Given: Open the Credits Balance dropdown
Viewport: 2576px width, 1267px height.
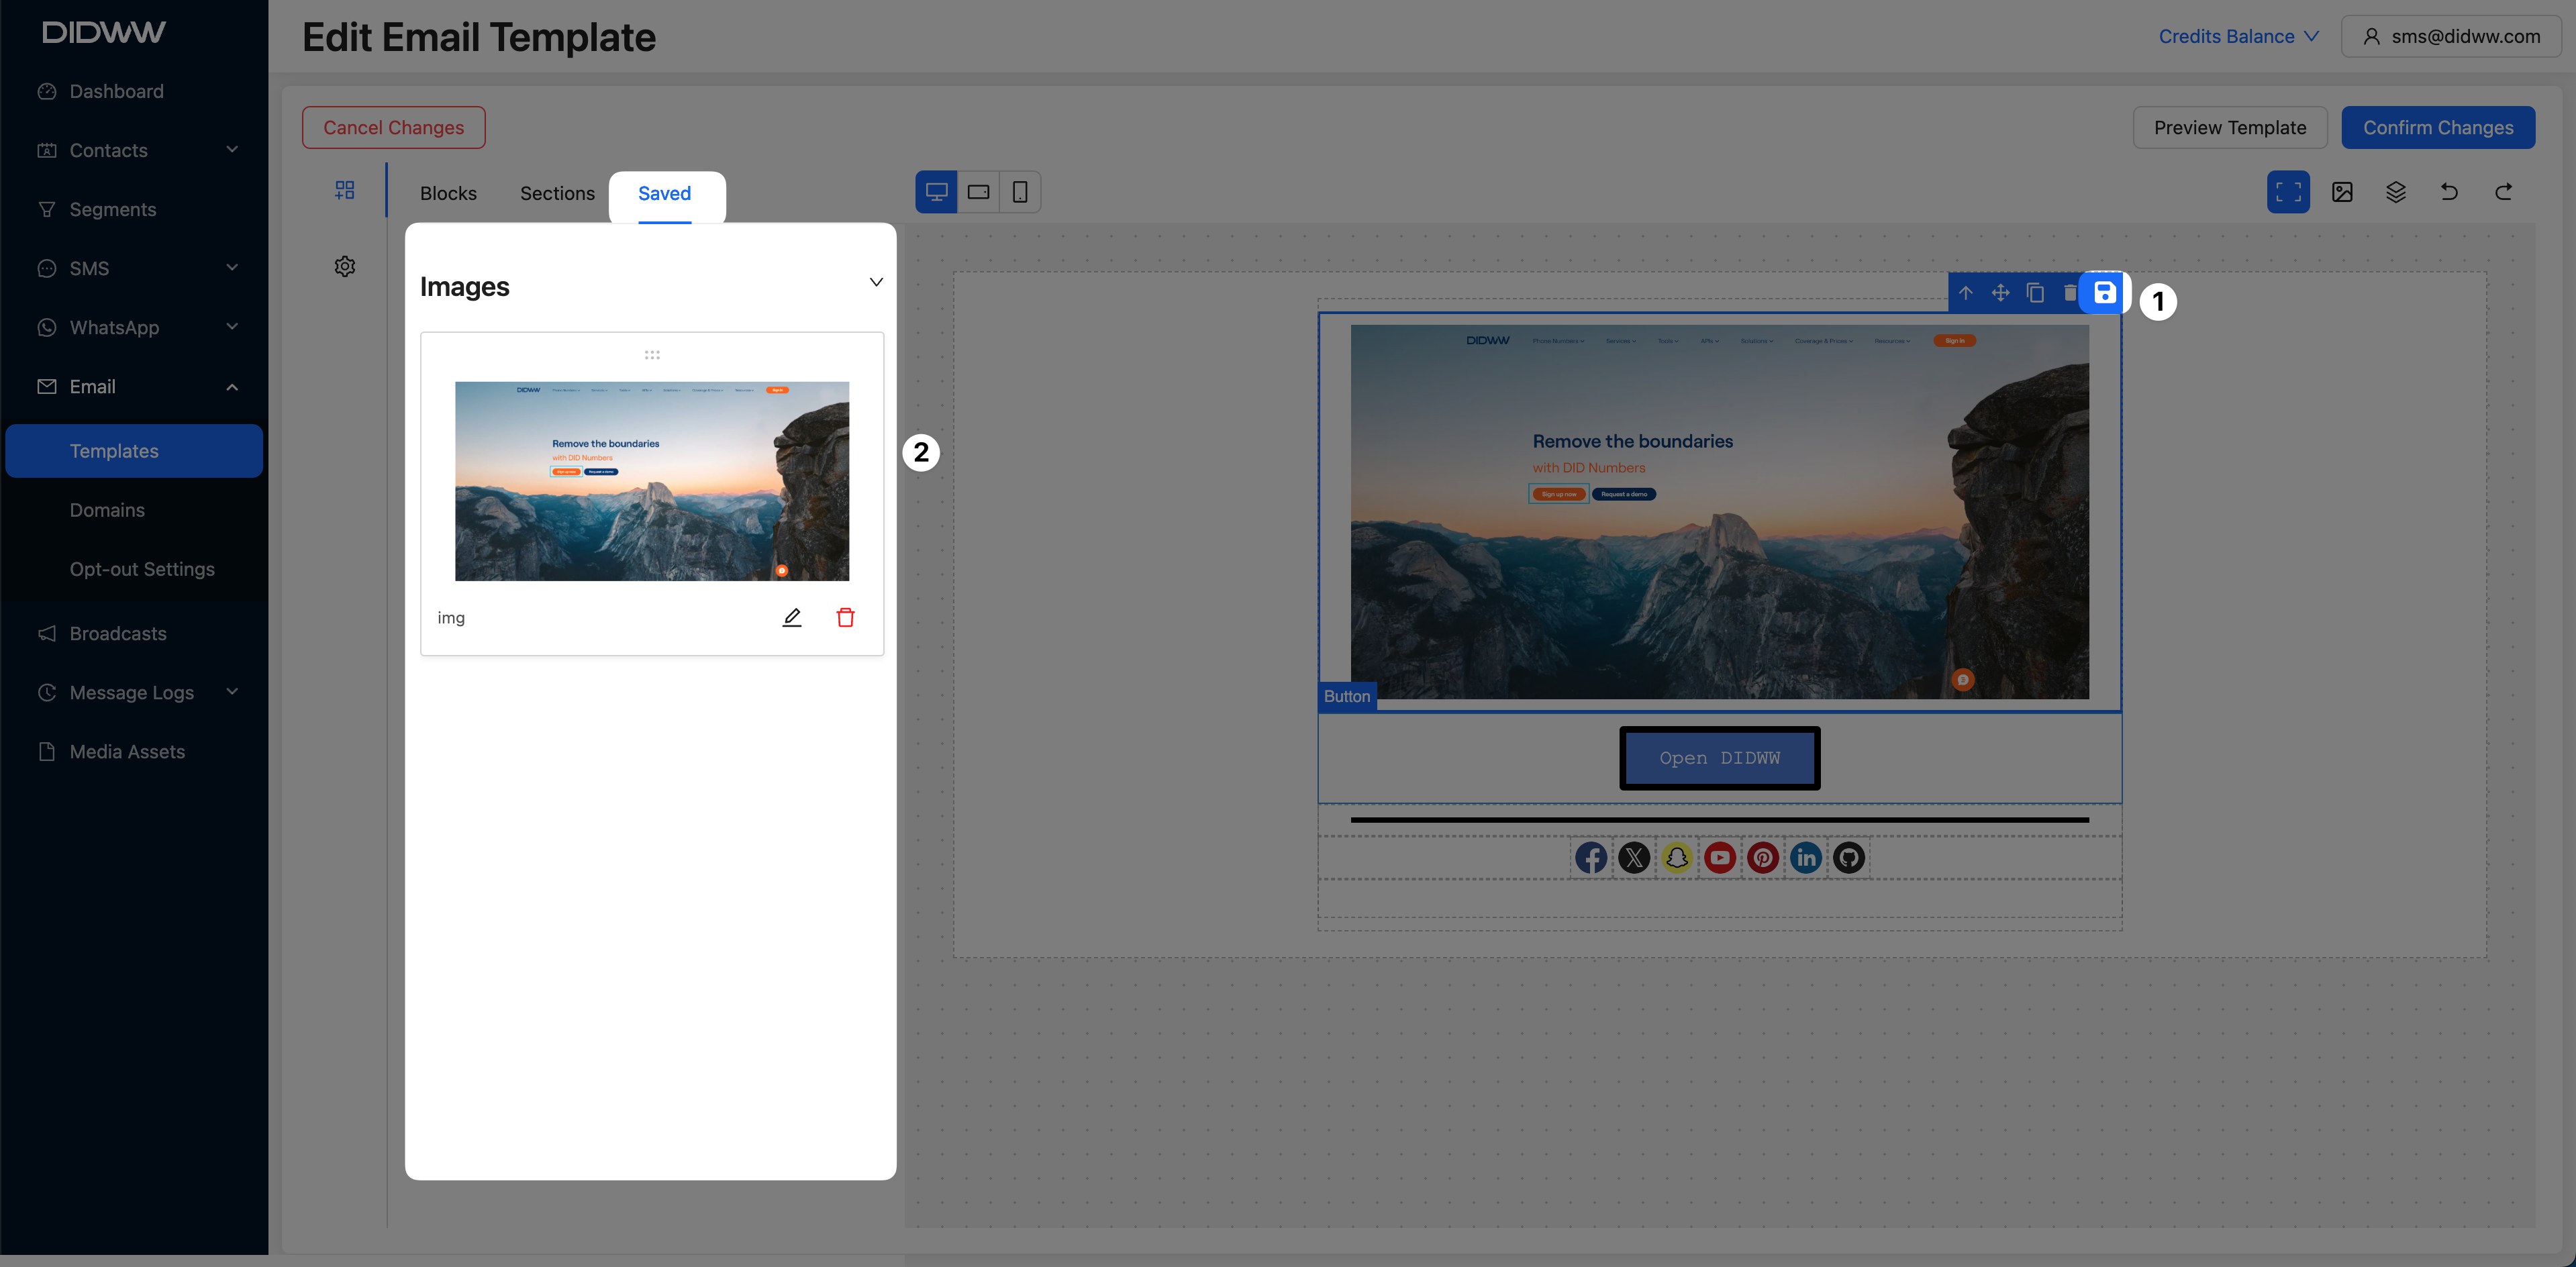Looking at the screenshot, I should (2238, 36).
